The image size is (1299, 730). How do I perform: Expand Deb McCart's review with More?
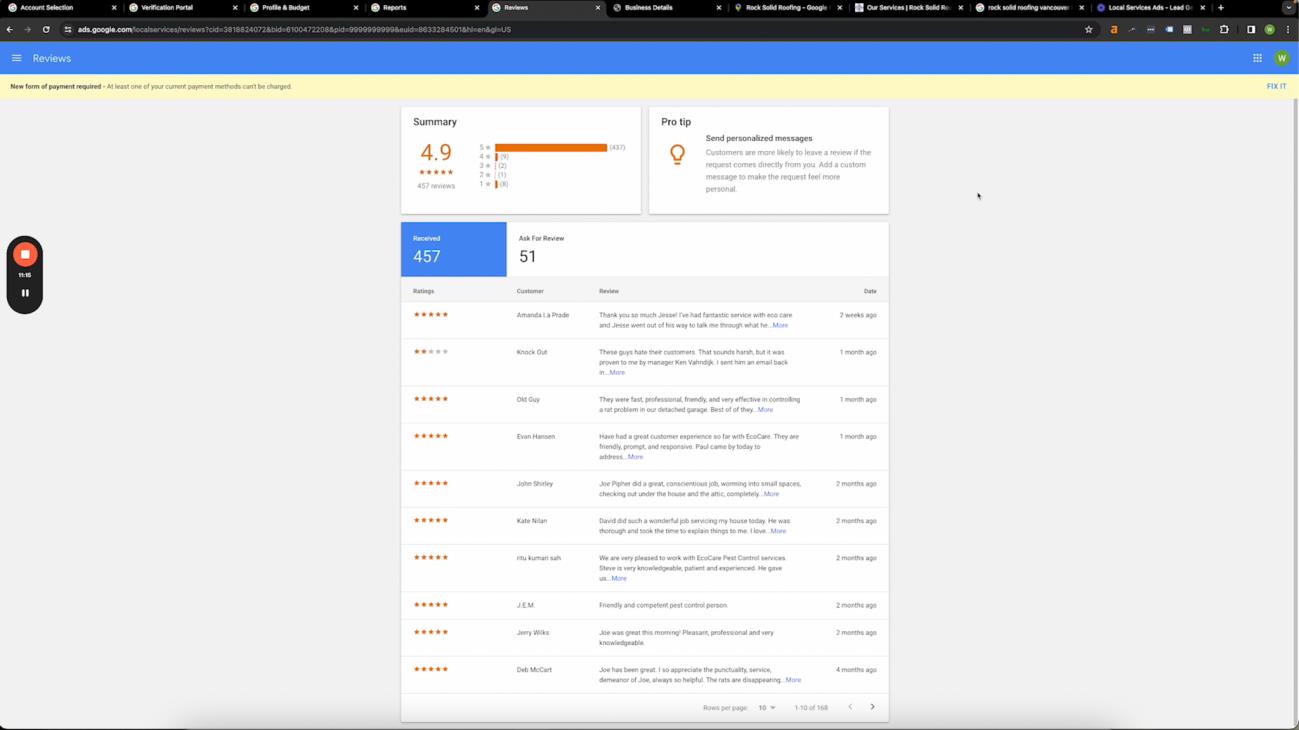tap(793, 680)
